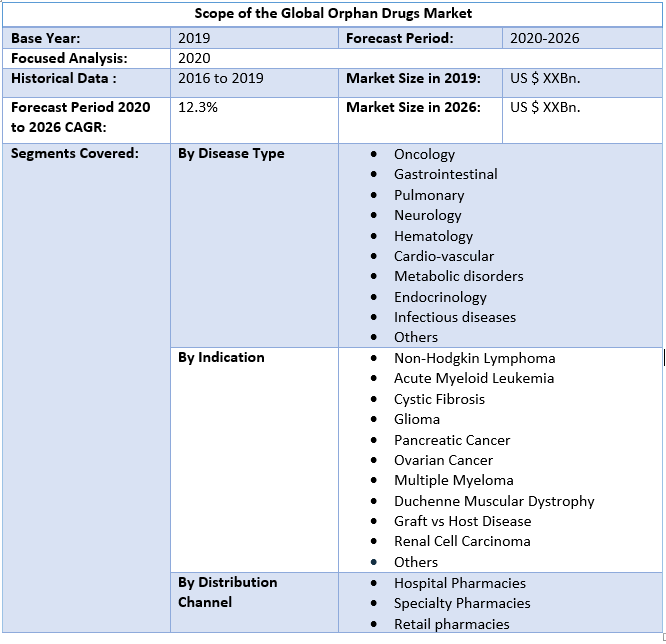Select the 'By Disease Type' segment heading
This screenshot has width=666, height=644.
(x=231, y=153)
